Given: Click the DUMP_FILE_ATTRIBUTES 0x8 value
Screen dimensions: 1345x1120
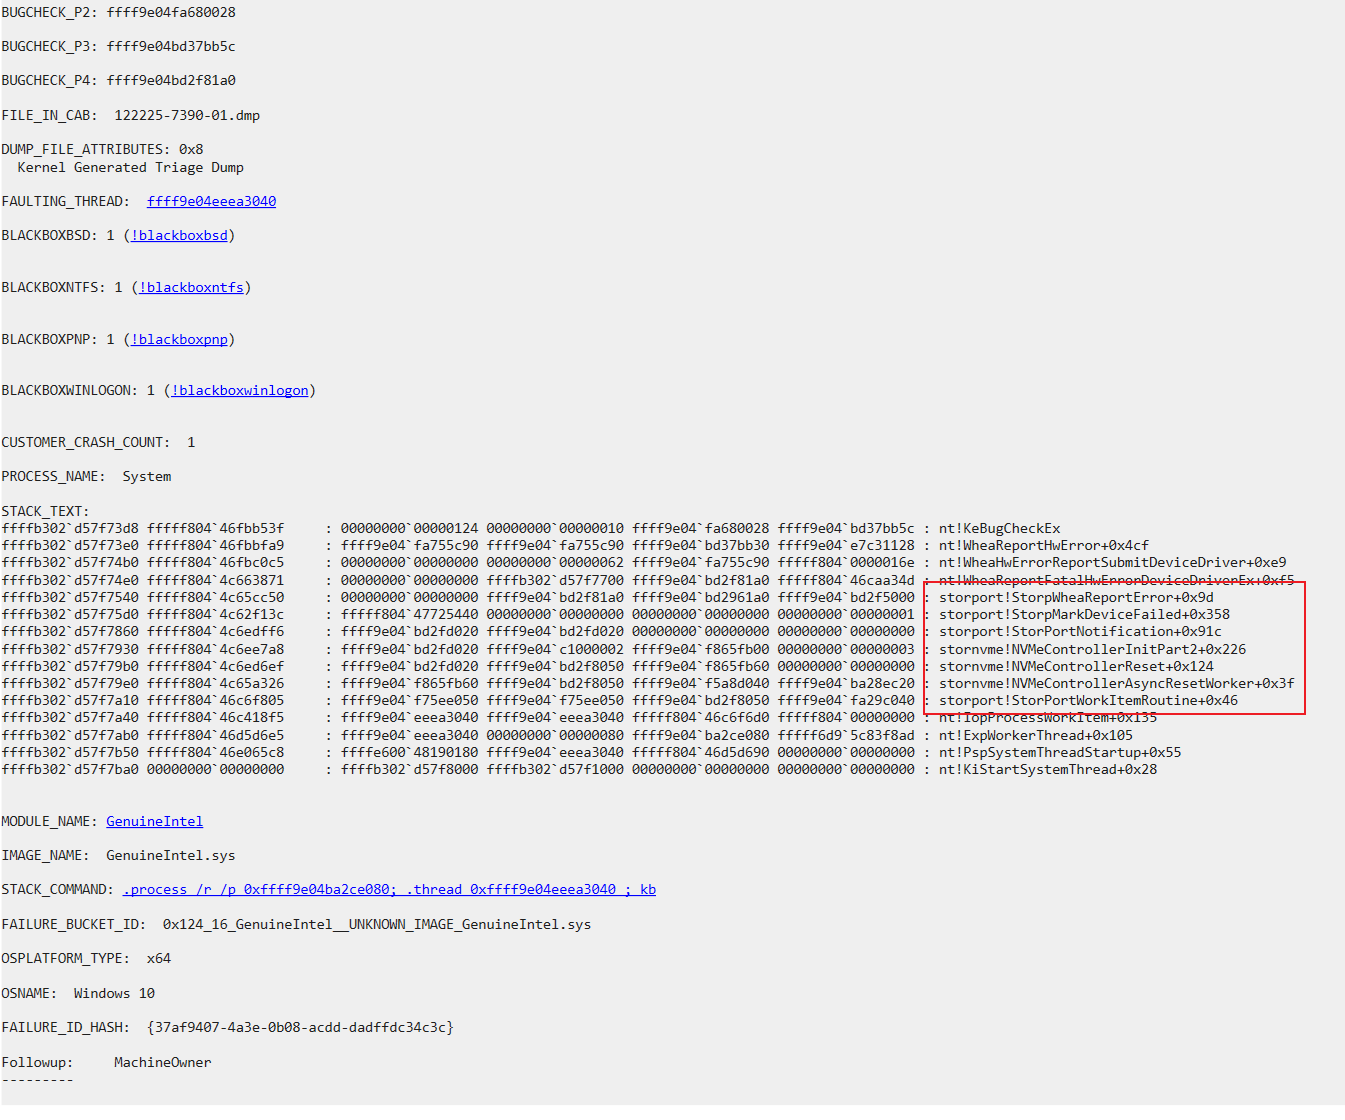Looking at the screenshot, I should tap(191, 149).
